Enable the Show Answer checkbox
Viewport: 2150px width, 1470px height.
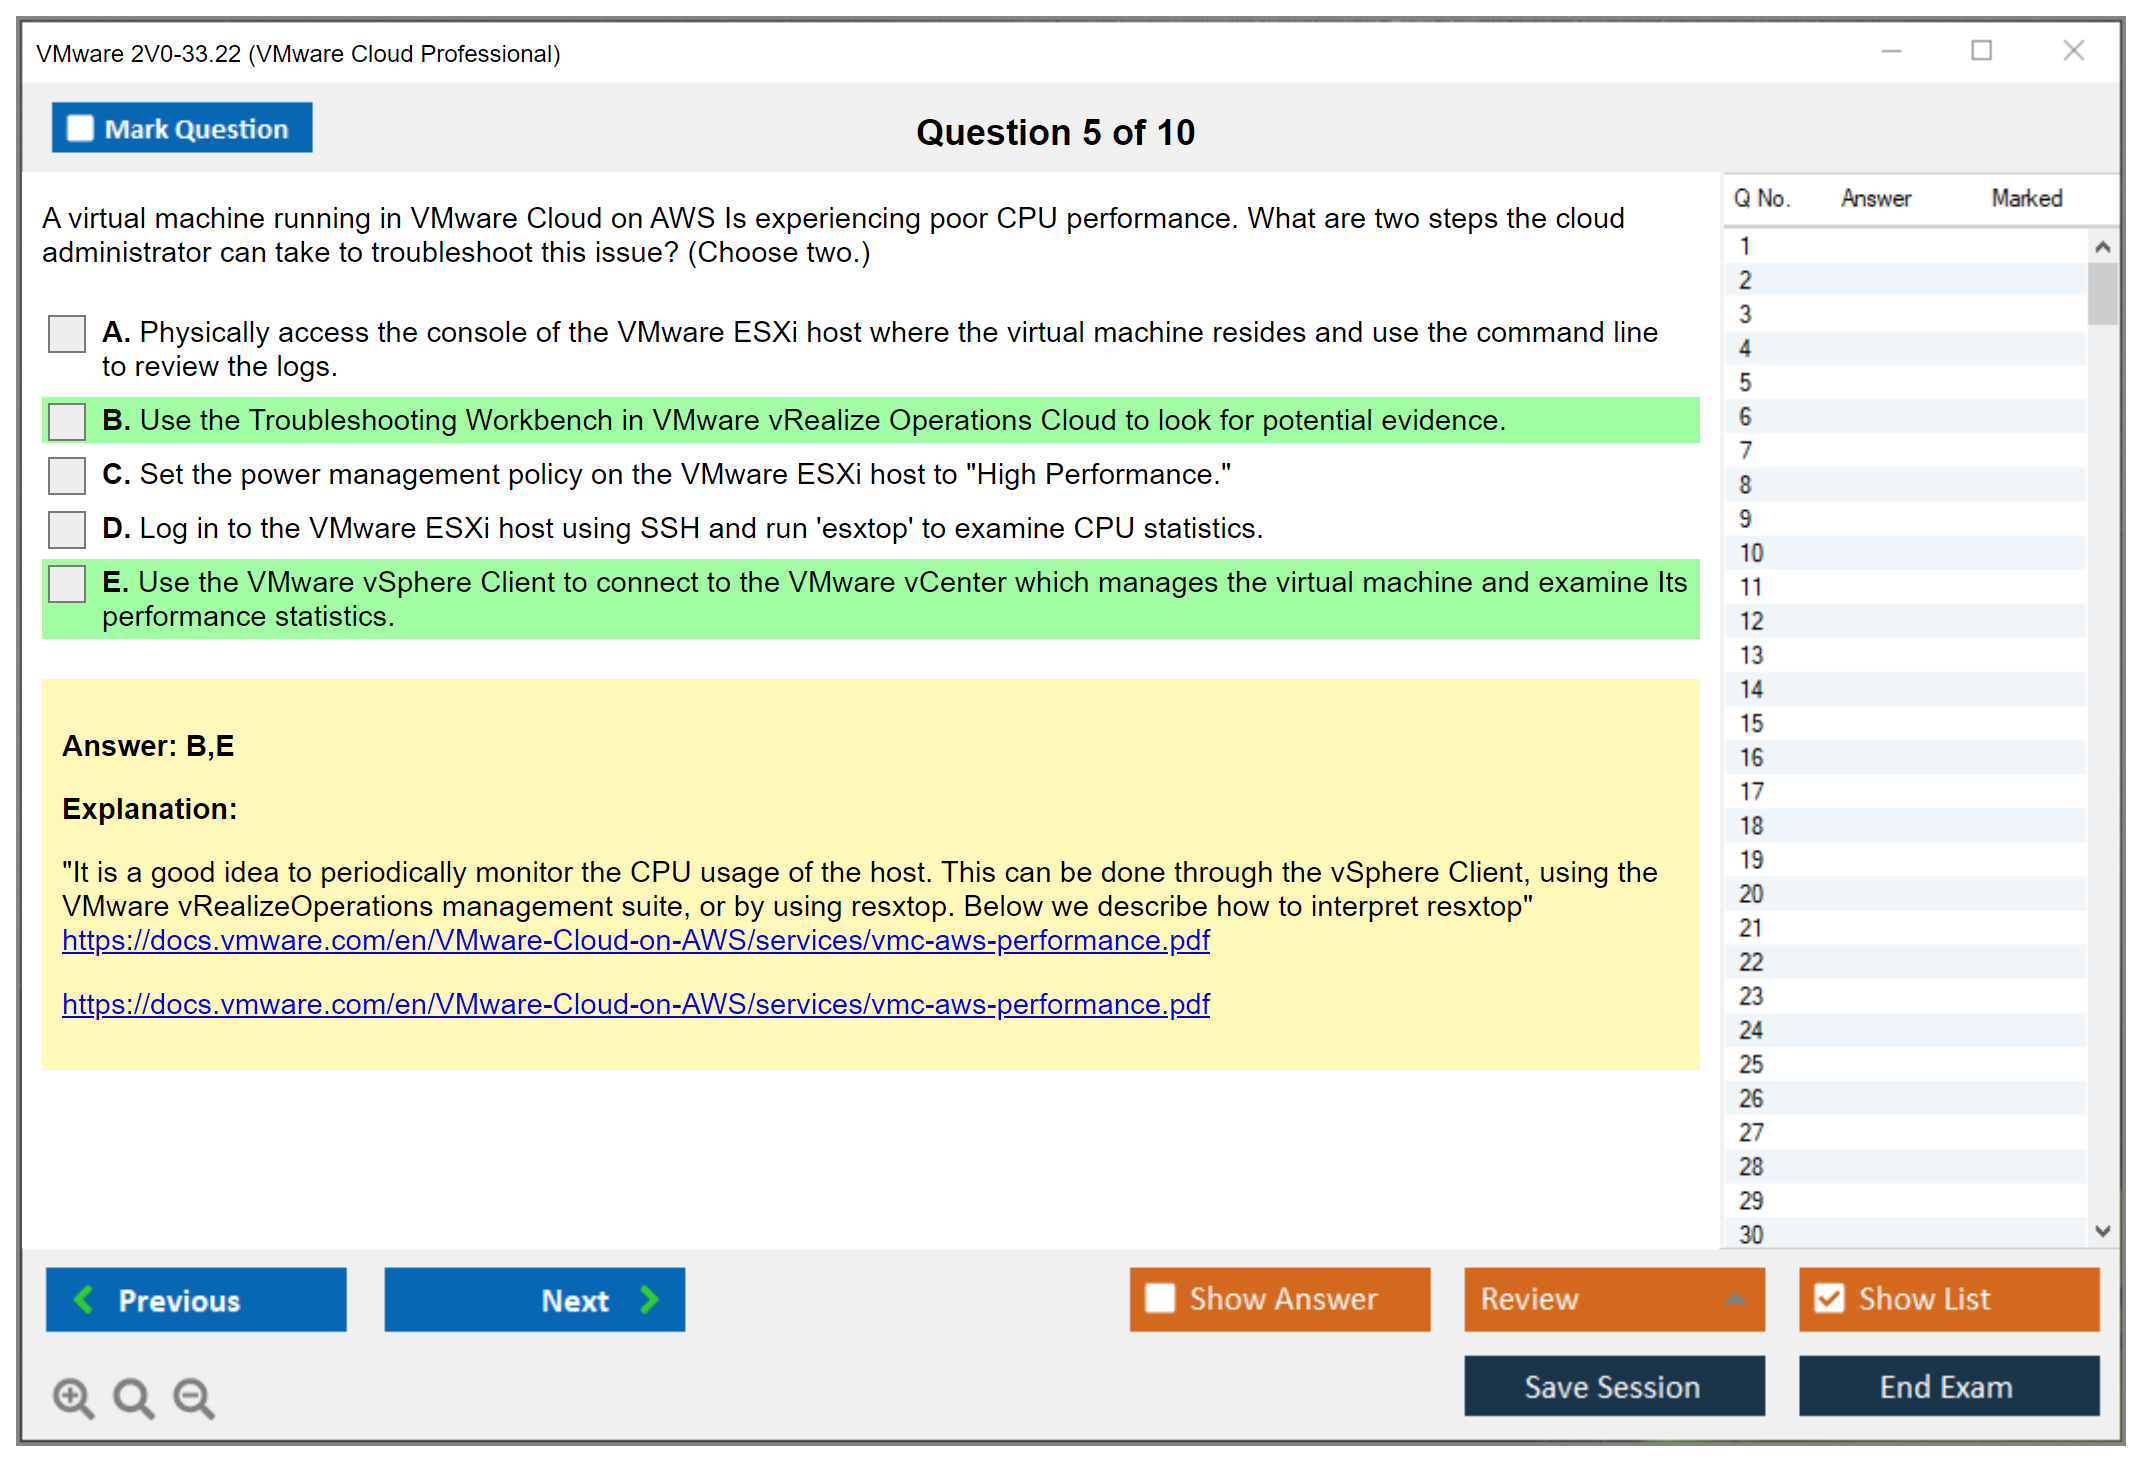(1160, 1298)
